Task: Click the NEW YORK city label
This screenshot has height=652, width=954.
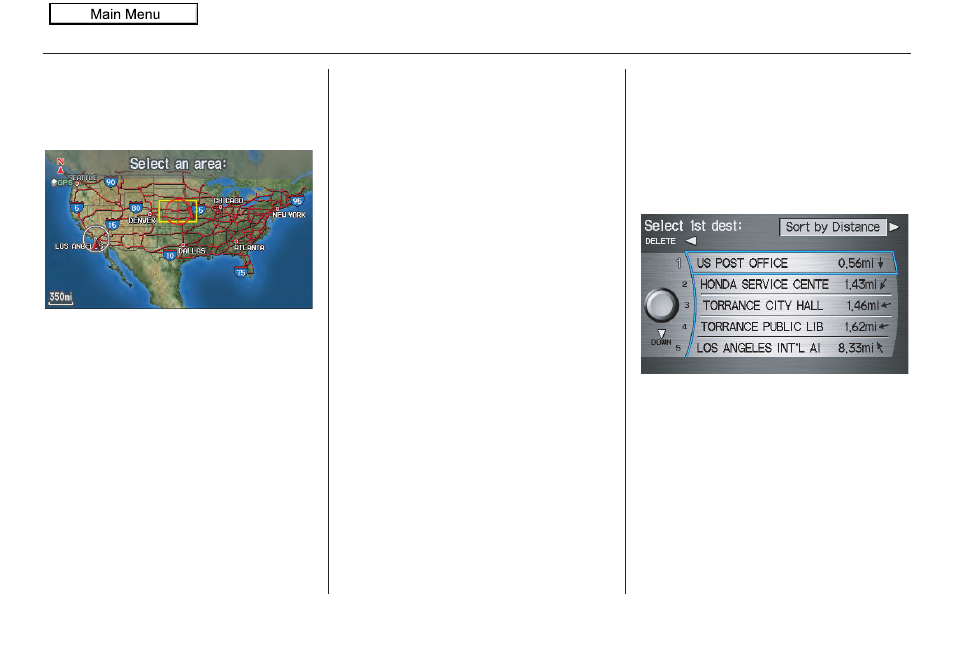Action: (x=288, y=215)
